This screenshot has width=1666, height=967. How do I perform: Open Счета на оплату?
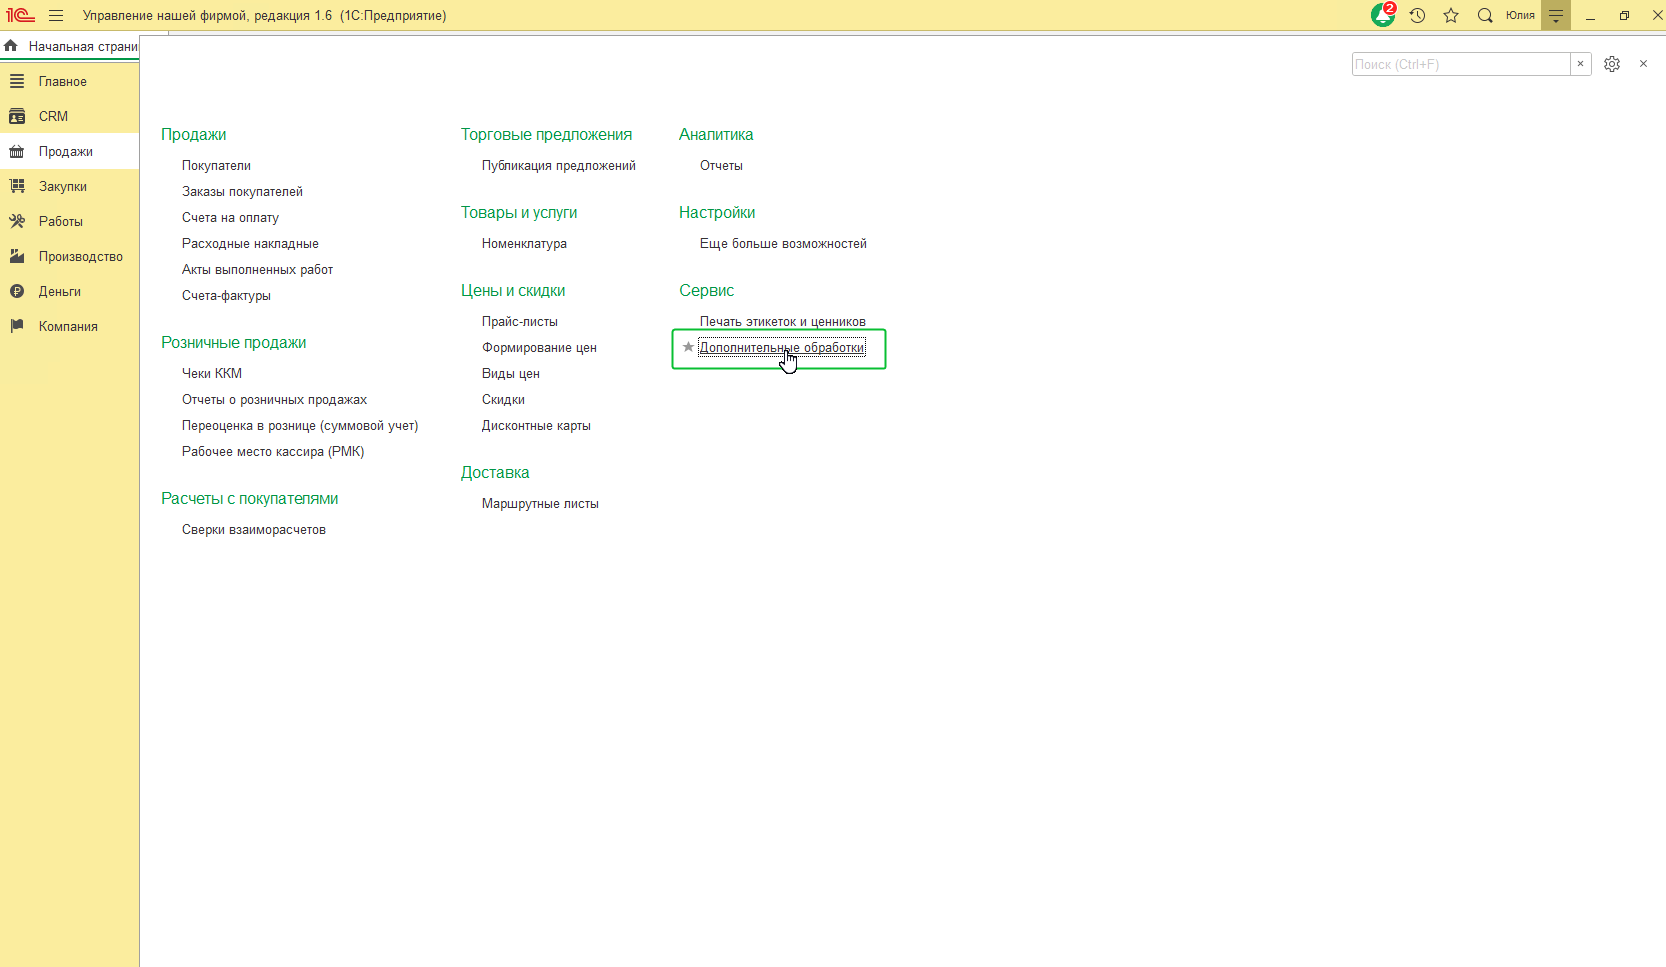click(x=230, y=217)
